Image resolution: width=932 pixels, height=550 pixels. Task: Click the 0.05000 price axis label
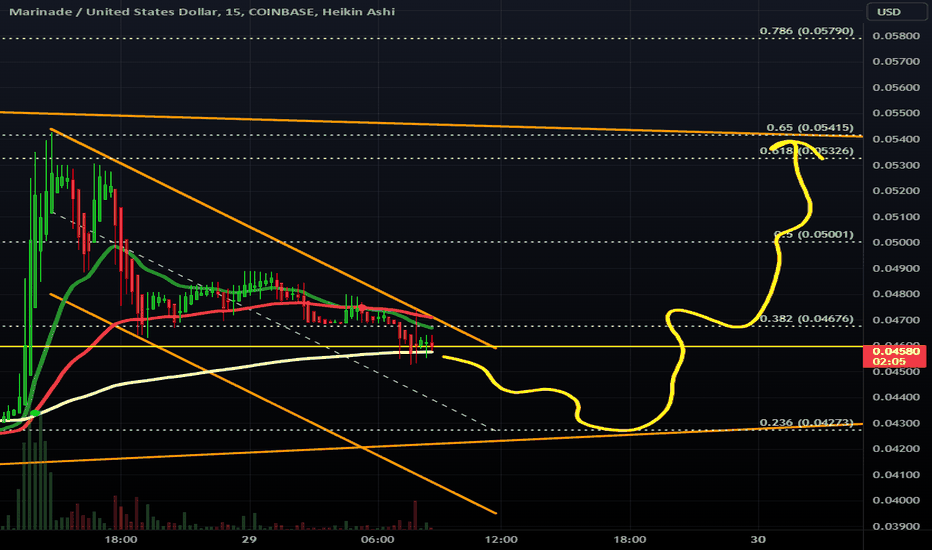(896, 242)
